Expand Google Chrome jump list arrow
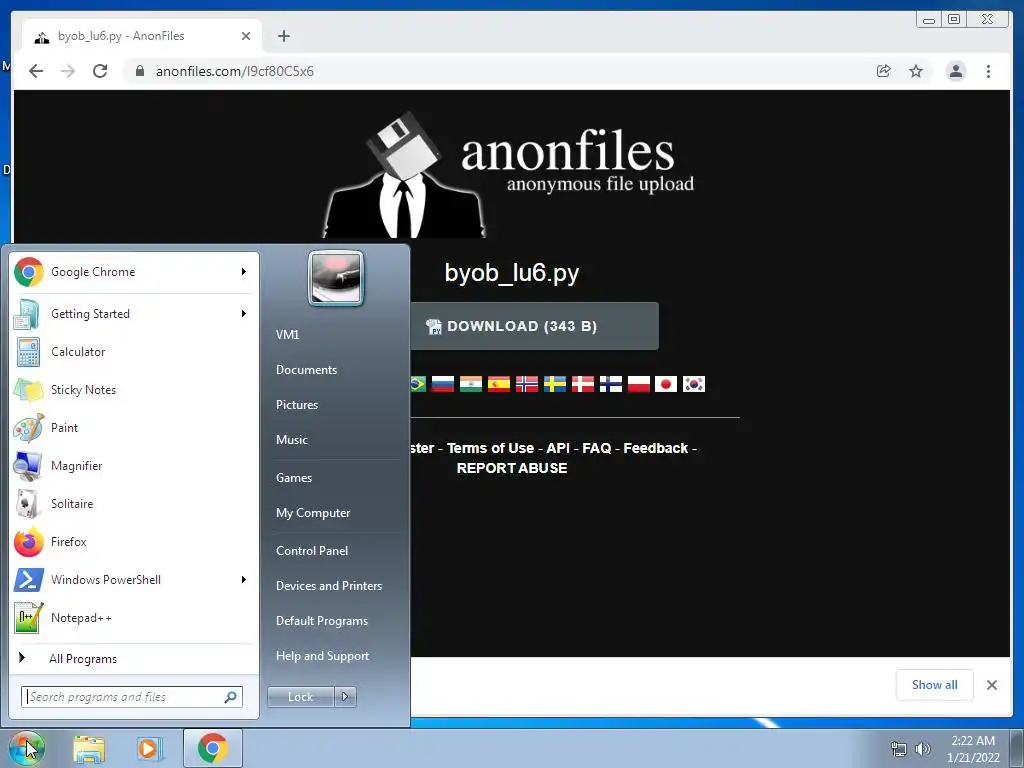The image size is (1024, 768). (244, 272)
